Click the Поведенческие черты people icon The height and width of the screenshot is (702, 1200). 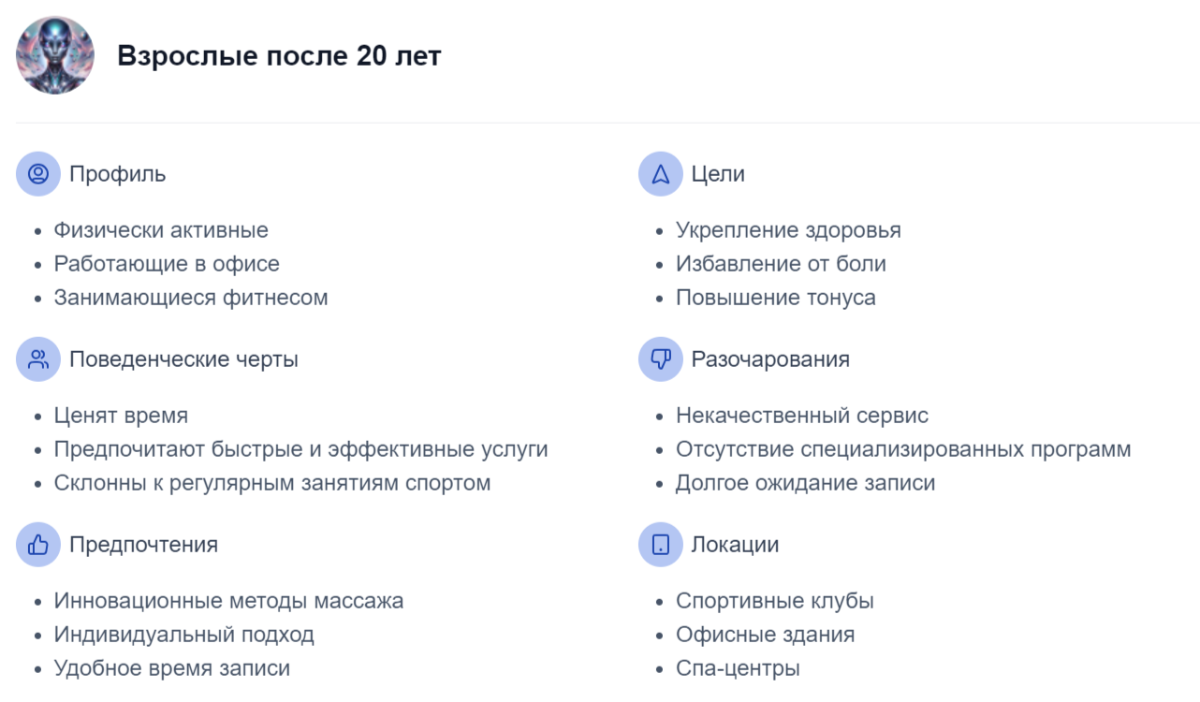tap(38, 359)
